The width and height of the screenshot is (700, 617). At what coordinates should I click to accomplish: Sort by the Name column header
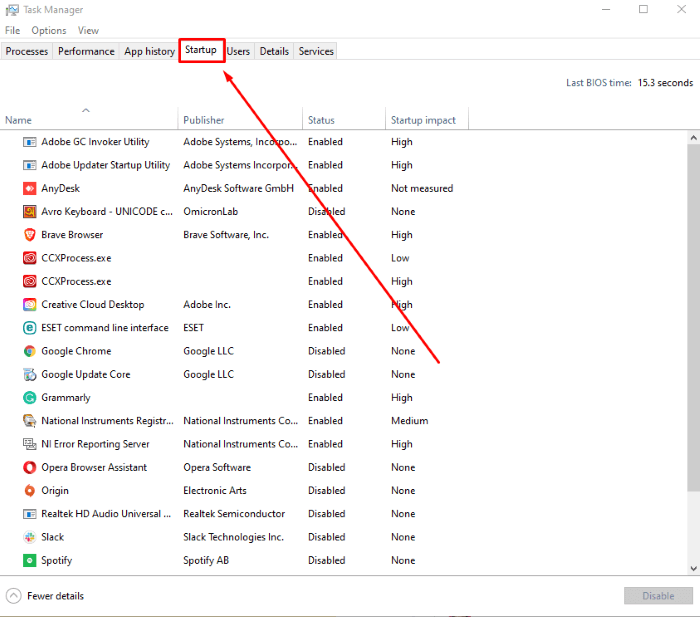point(89,118)
